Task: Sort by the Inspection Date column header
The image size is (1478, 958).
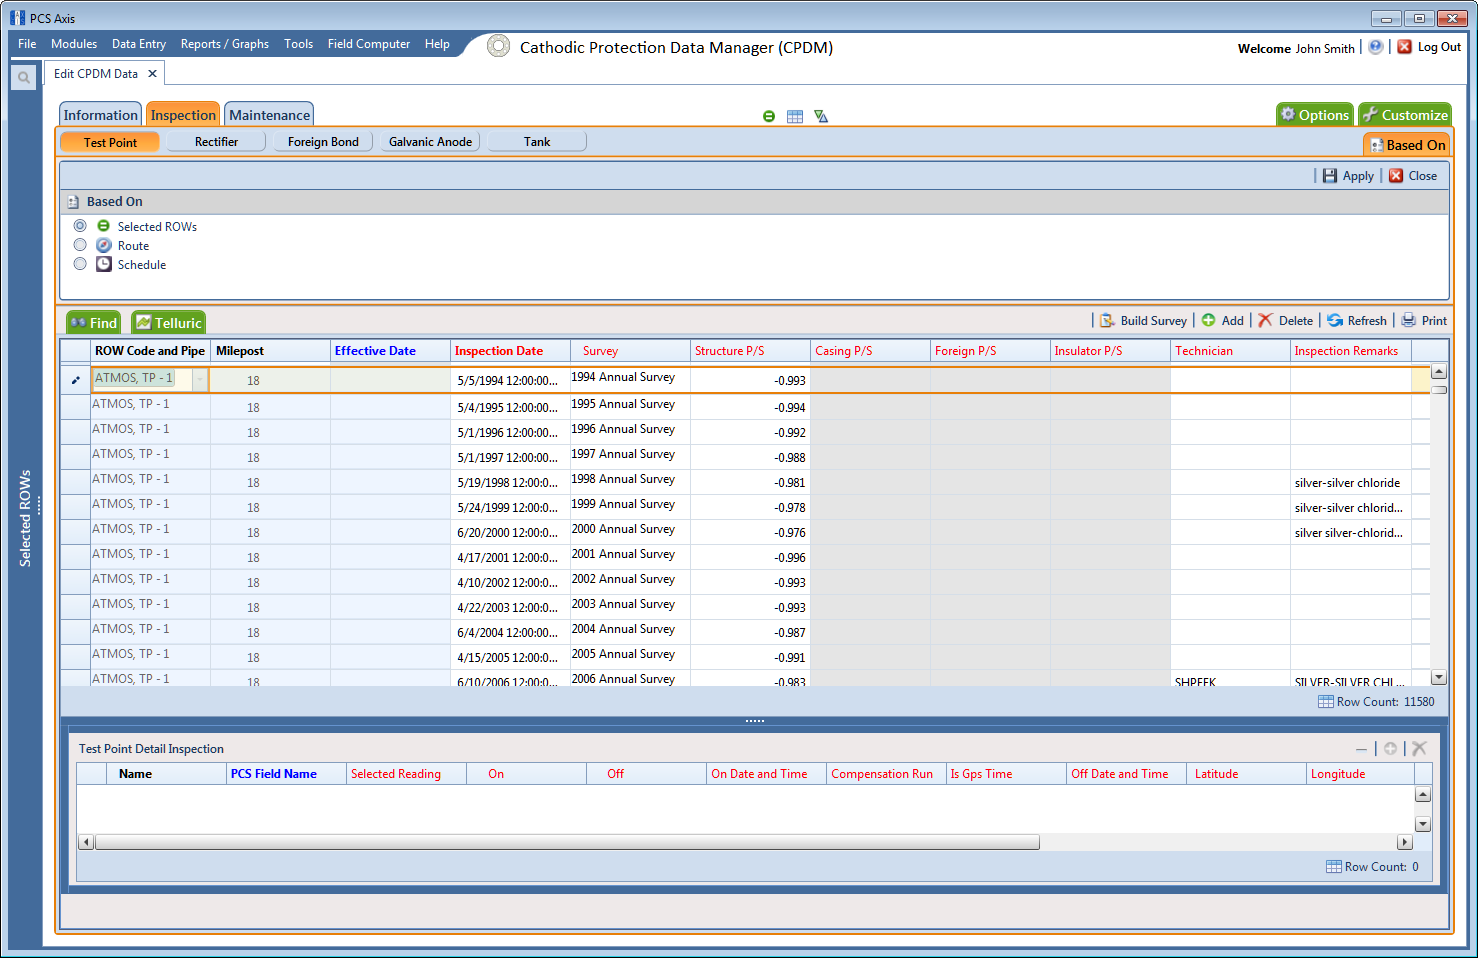Action: pos(510,351)
